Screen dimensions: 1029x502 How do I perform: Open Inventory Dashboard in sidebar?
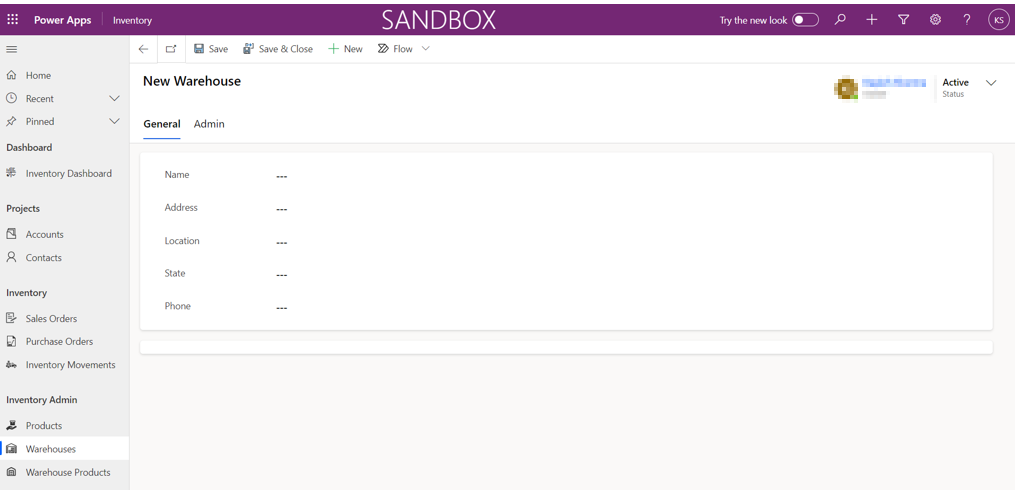(68, 173)
